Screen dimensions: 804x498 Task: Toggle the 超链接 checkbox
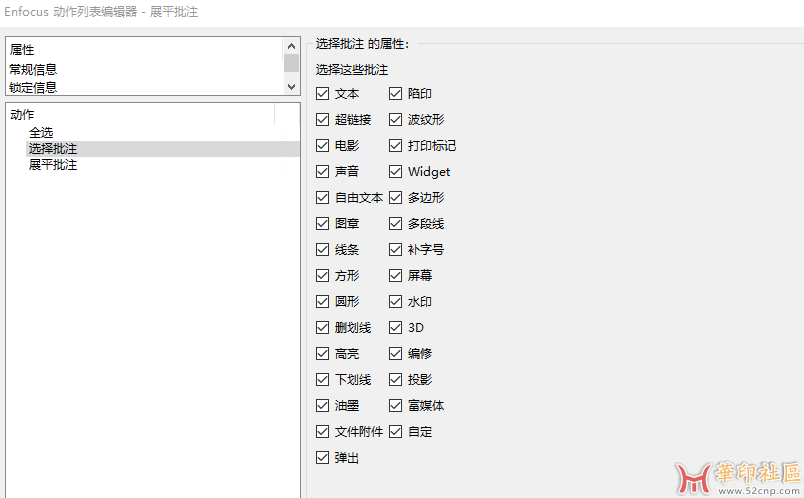323,119
